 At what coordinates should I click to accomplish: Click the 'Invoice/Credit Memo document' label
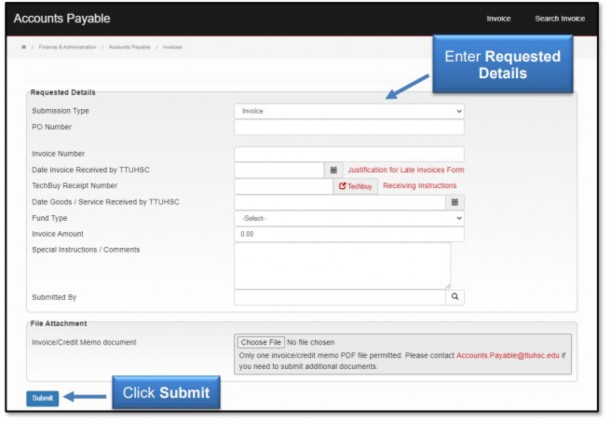84,342
